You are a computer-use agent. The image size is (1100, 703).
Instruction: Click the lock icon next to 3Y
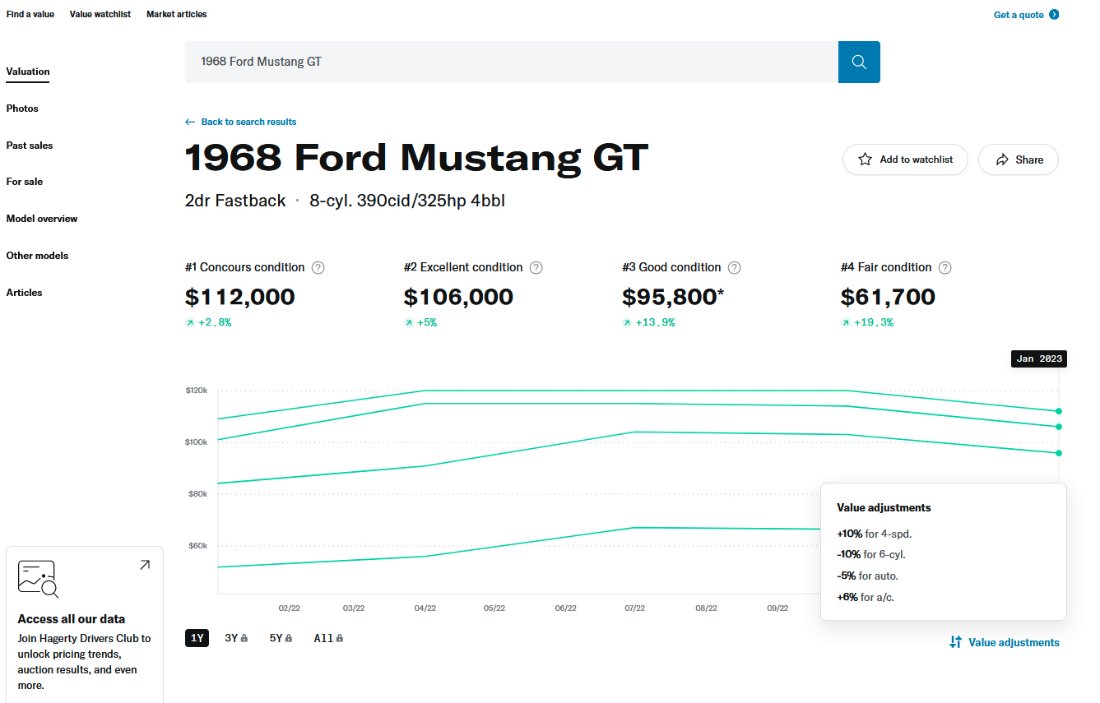[x=244, y=638]
